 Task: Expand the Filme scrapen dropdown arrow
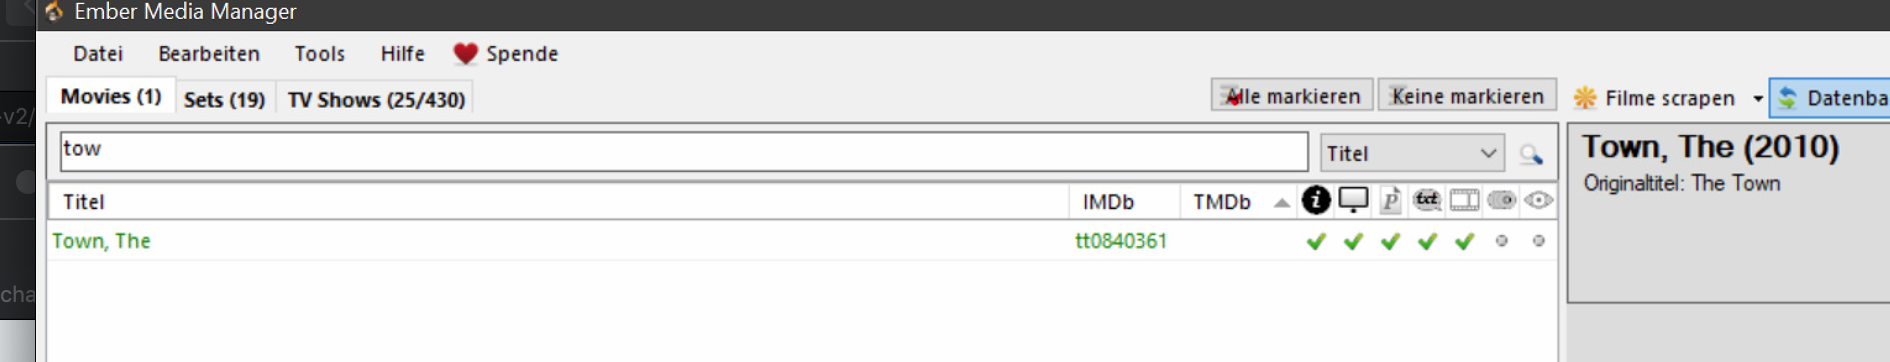(1757, 99)
